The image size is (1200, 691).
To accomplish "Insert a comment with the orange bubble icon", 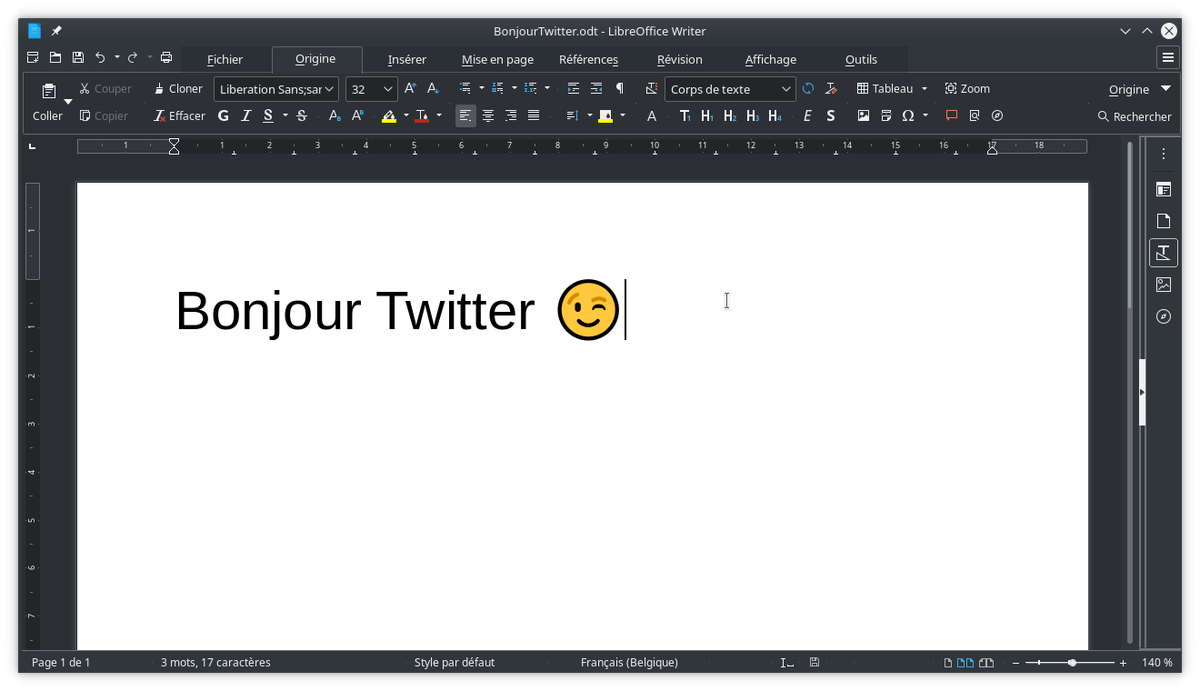I will (x=952, y=116).
